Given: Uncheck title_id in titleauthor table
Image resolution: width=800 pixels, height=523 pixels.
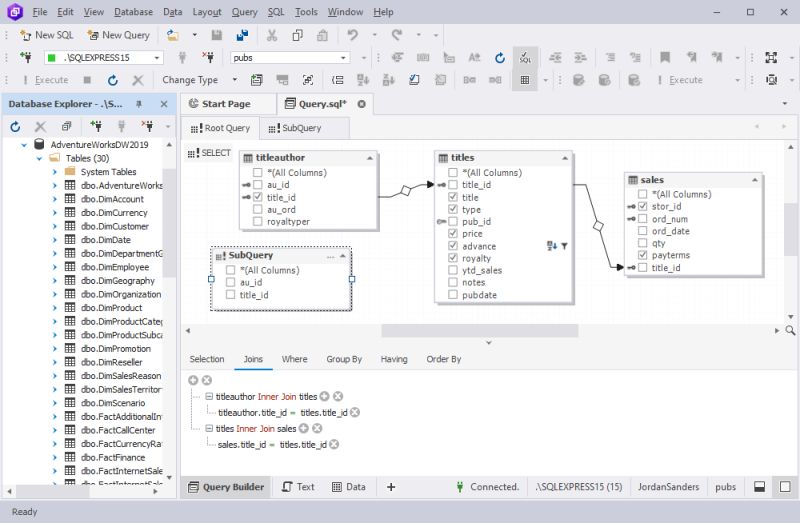Looking at the screenshot, I should coord(258,197).
